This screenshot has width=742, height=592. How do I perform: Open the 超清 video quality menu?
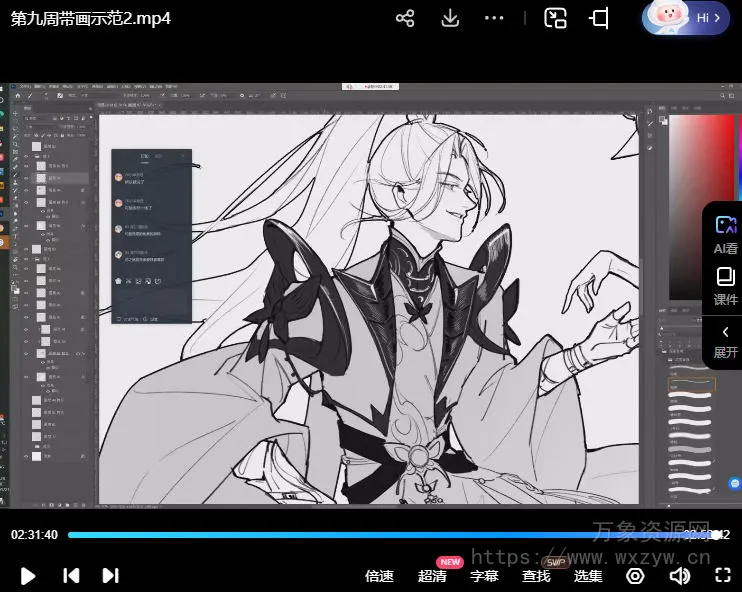coord(432,576)
